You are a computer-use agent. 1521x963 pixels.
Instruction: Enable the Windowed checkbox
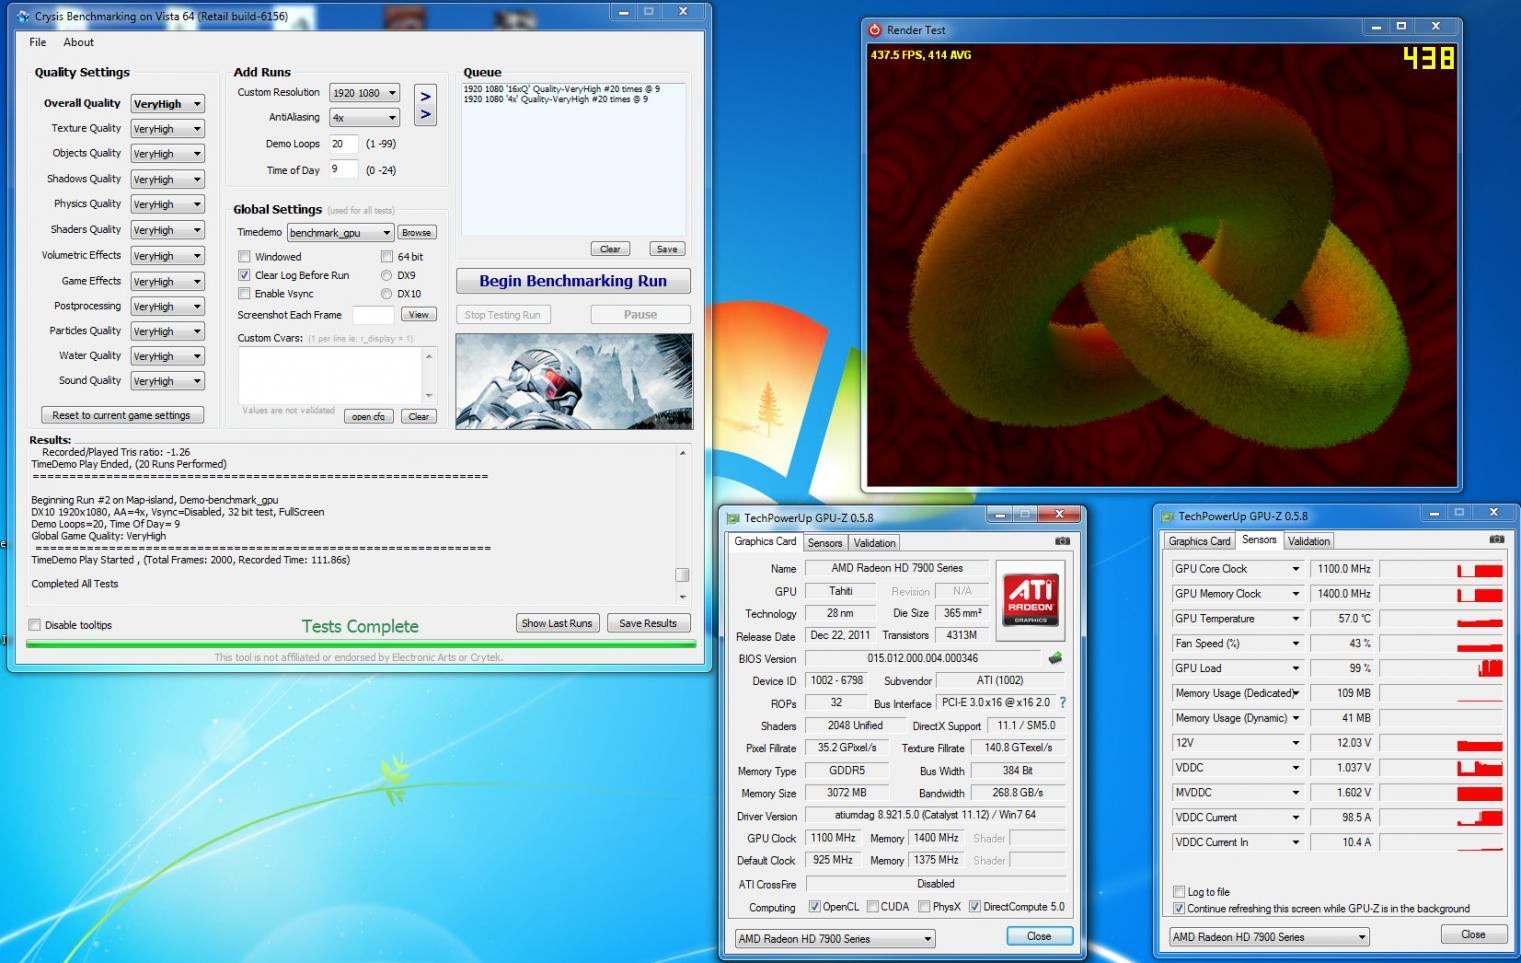[244, 257]
